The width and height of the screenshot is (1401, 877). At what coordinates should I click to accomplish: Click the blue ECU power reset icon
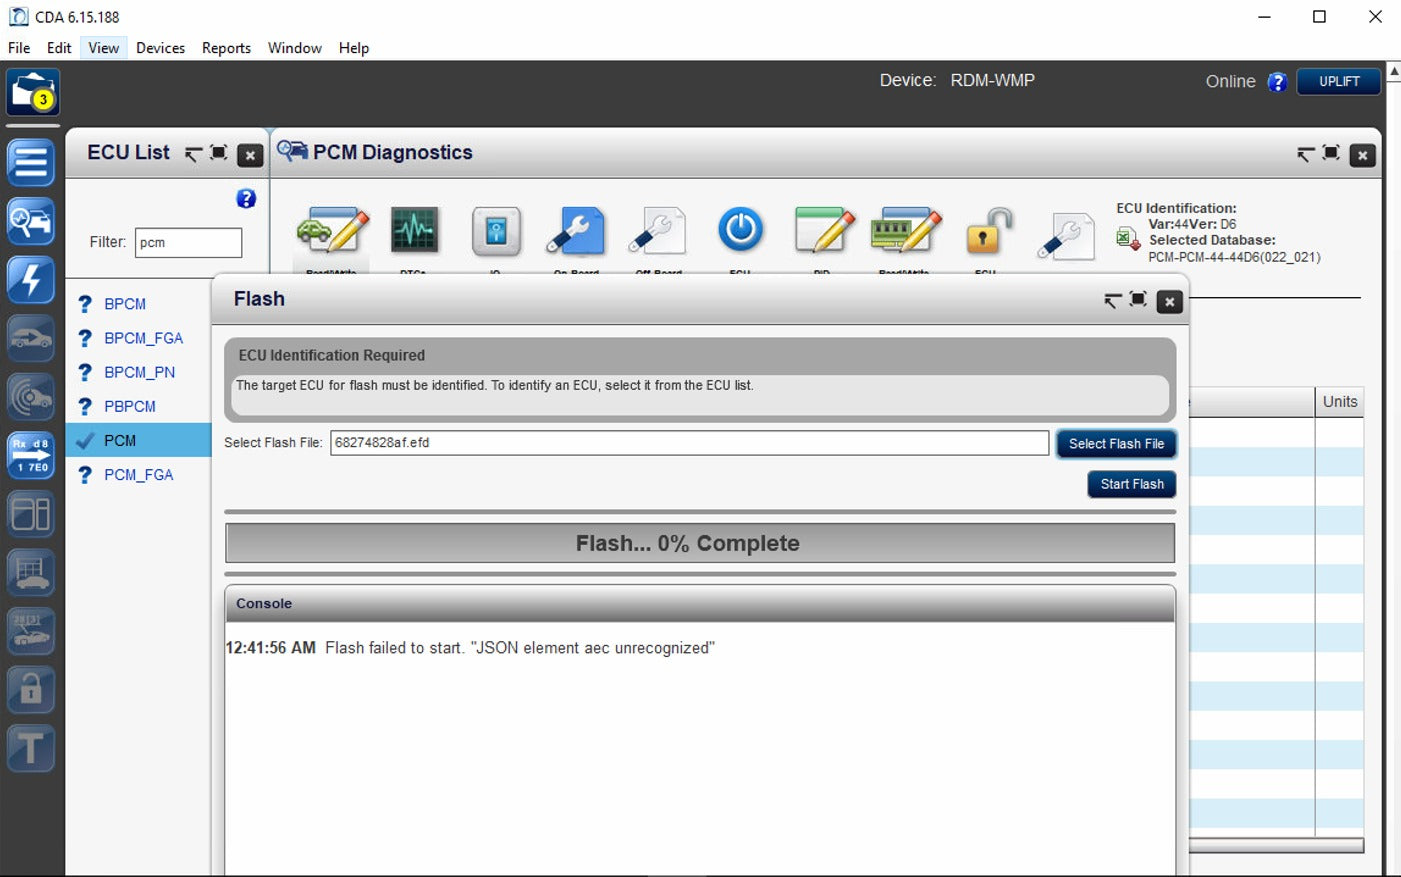[740, 230]
